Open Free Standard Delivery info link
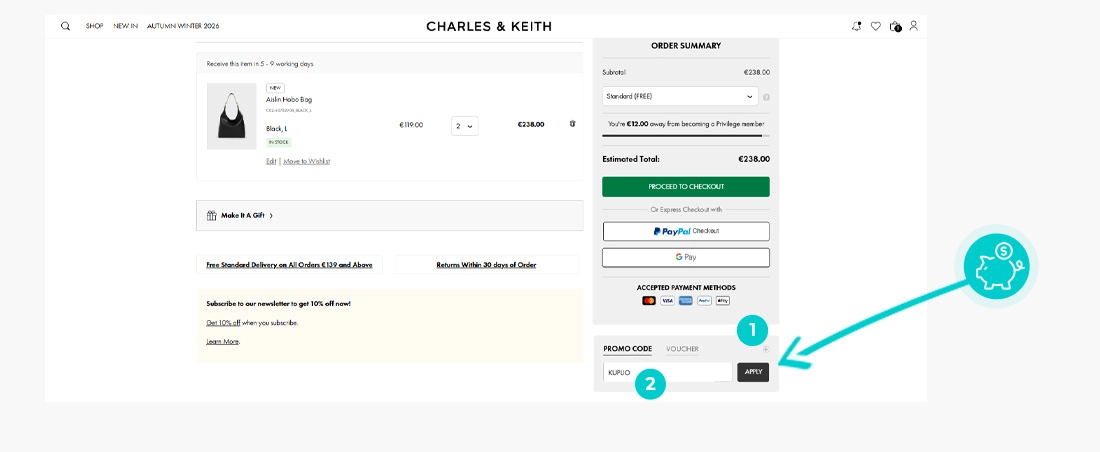 click(x=289, y=265)
